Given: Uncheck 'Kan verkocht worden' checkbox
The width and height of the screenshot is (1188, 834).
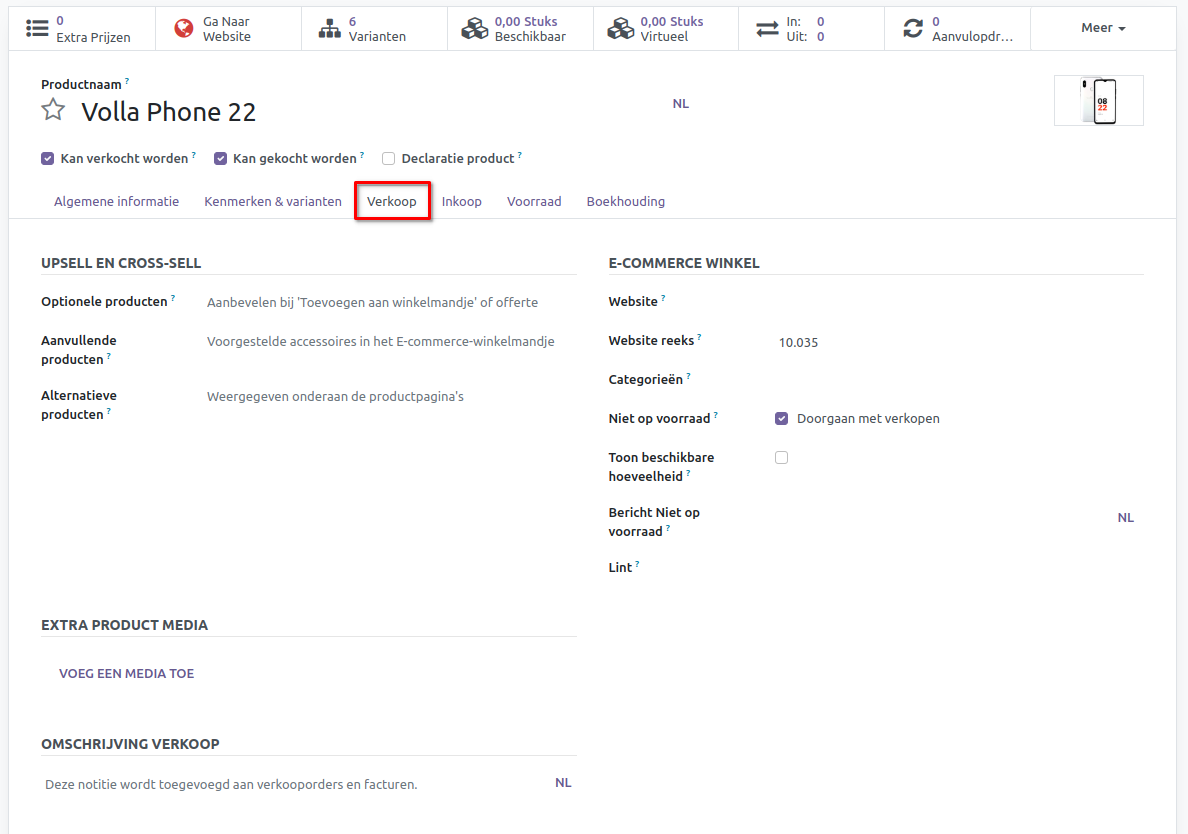Looking at the screenshot, I should tap(48, 158).
